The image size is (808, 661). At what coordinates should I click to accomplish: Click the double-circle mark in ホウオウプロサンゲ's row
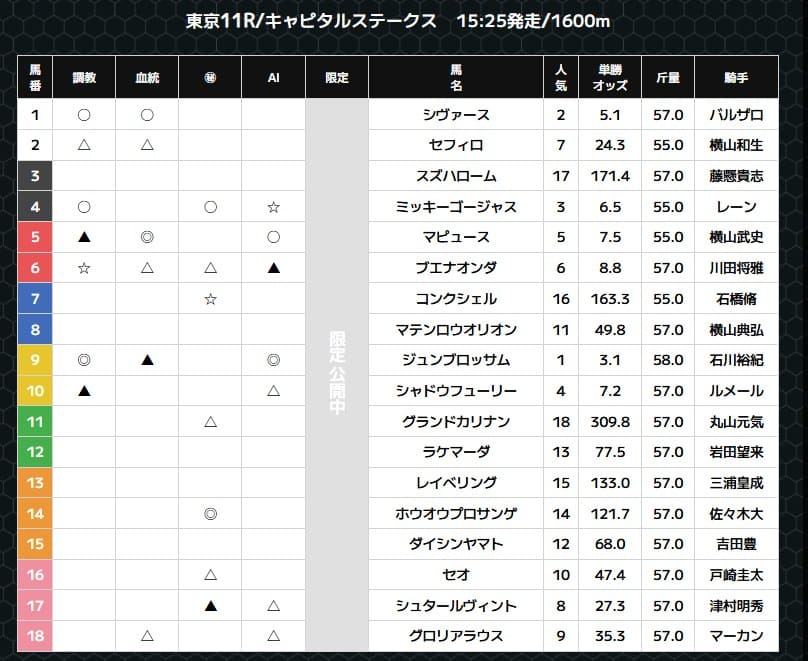(210, 513)
